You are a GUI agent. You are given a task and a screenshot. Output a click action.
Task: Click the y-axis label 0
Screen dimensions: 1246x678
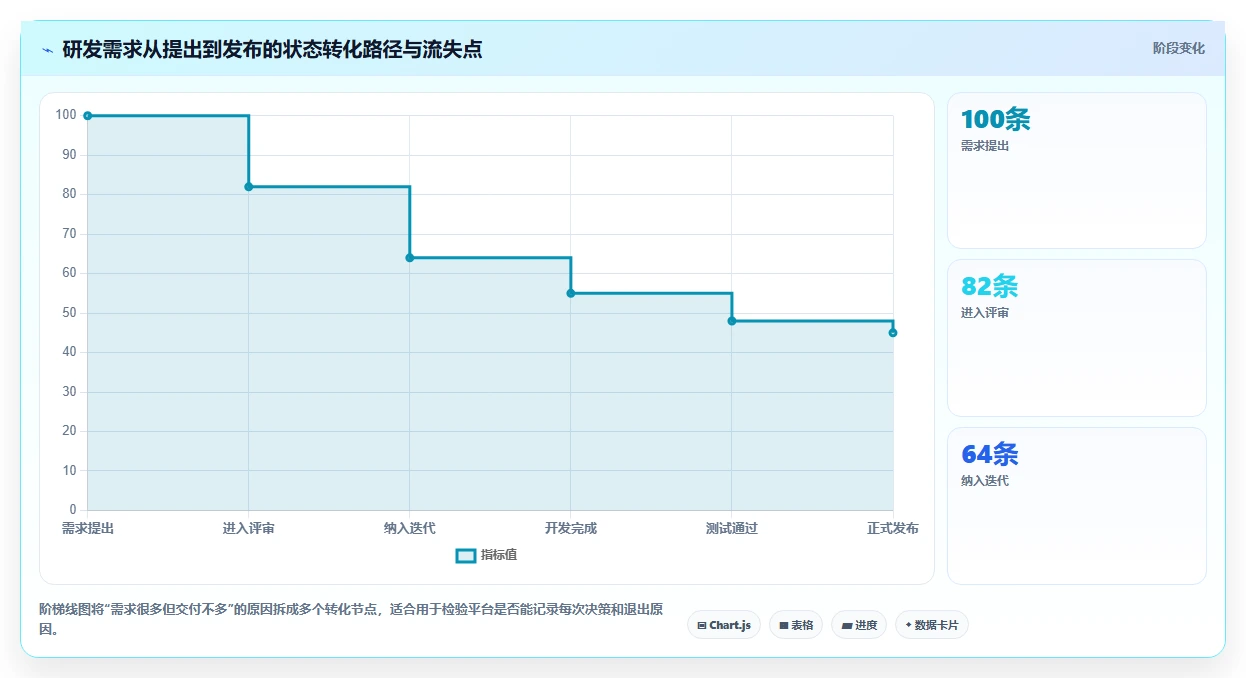click(x=73, y=510)
